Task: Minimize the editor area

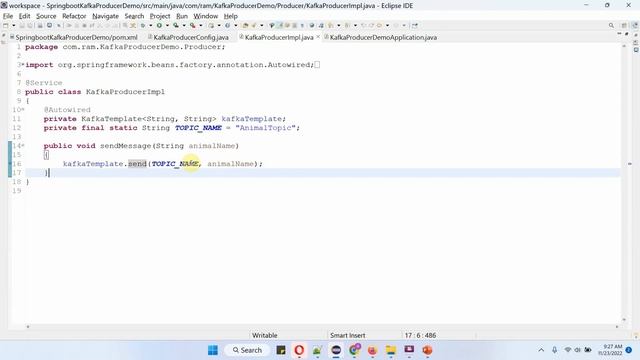Action: (x=619, y=34)
